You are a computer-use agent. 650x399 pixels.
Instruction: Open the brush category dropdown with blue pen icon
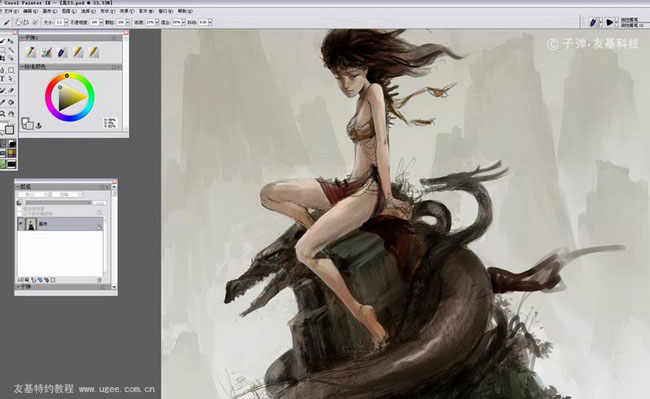pos(596,22)
